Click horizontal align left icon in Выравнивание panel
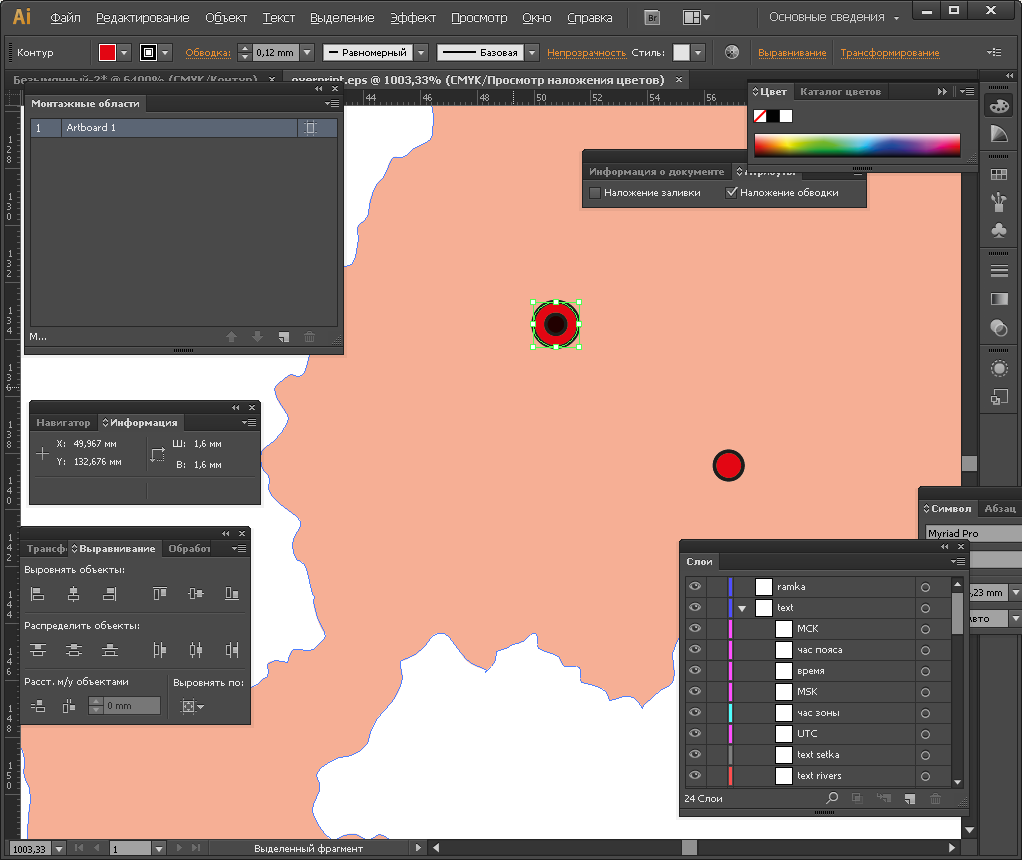The image size is (1022, 860). pyautogui.click(x=37, y=594)
